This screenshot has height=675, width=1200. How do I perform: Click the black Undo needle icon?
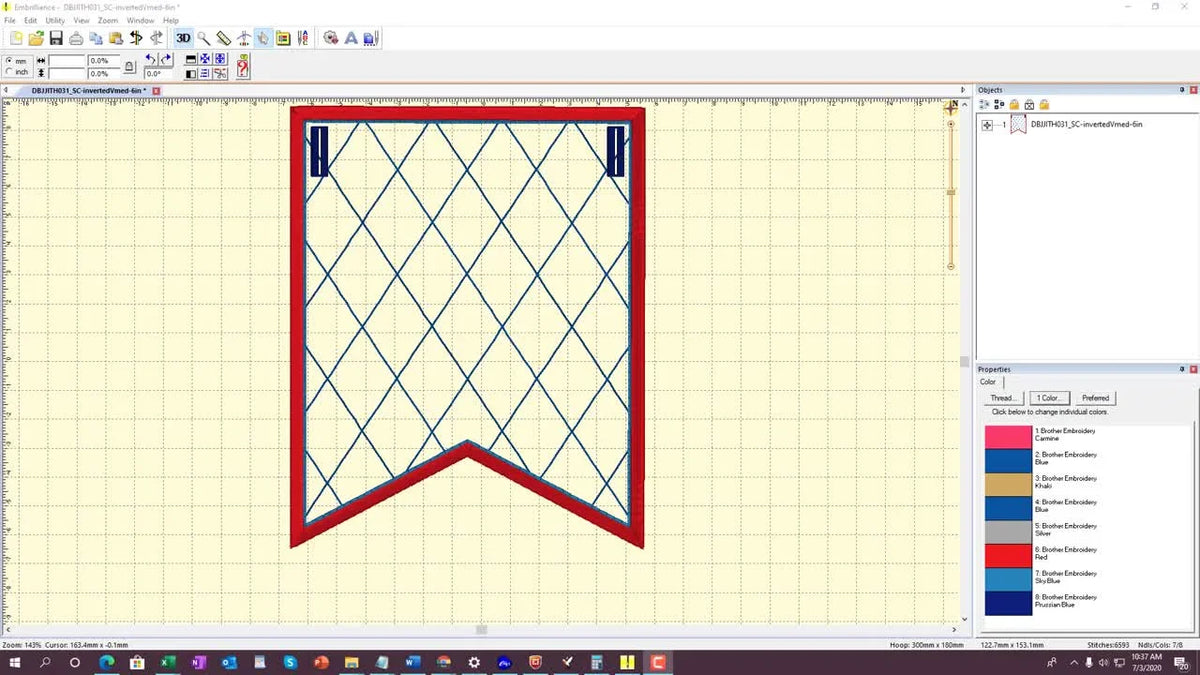136,38
